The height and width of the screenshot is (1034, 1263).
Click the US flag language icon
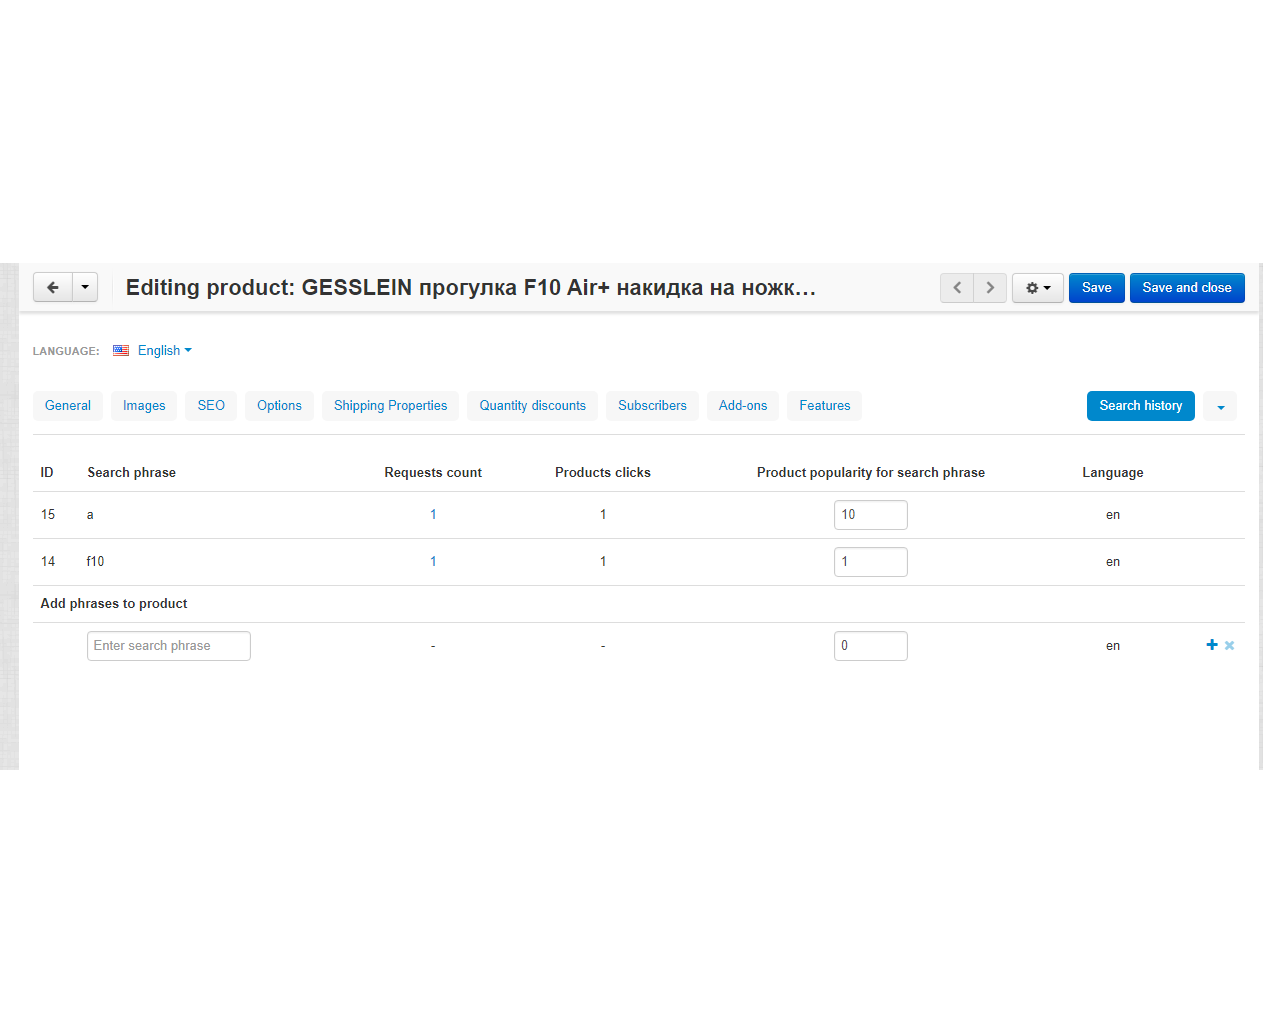(121, 351)
